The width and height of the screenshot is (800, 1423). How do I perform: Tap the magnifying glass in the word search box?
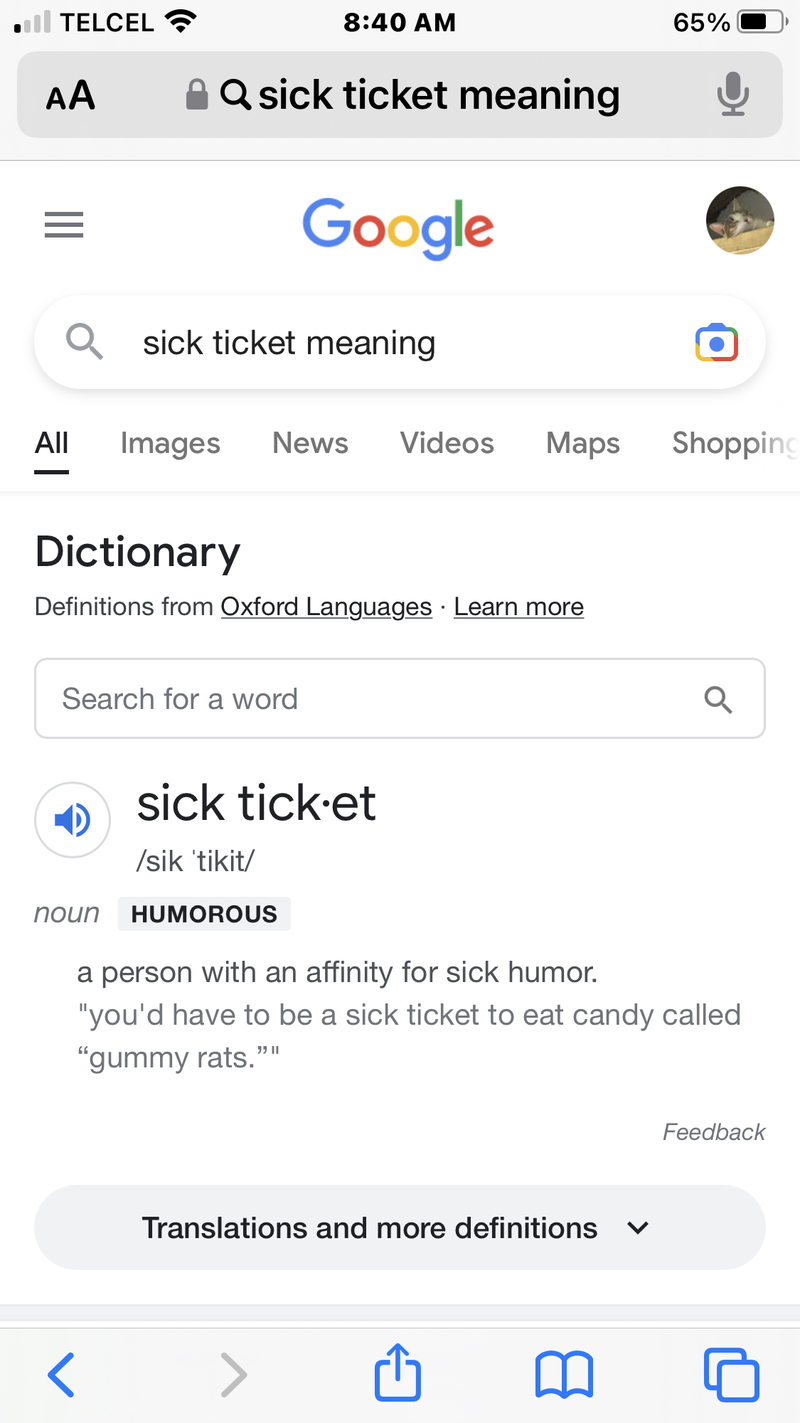click(x=718, y=698)
